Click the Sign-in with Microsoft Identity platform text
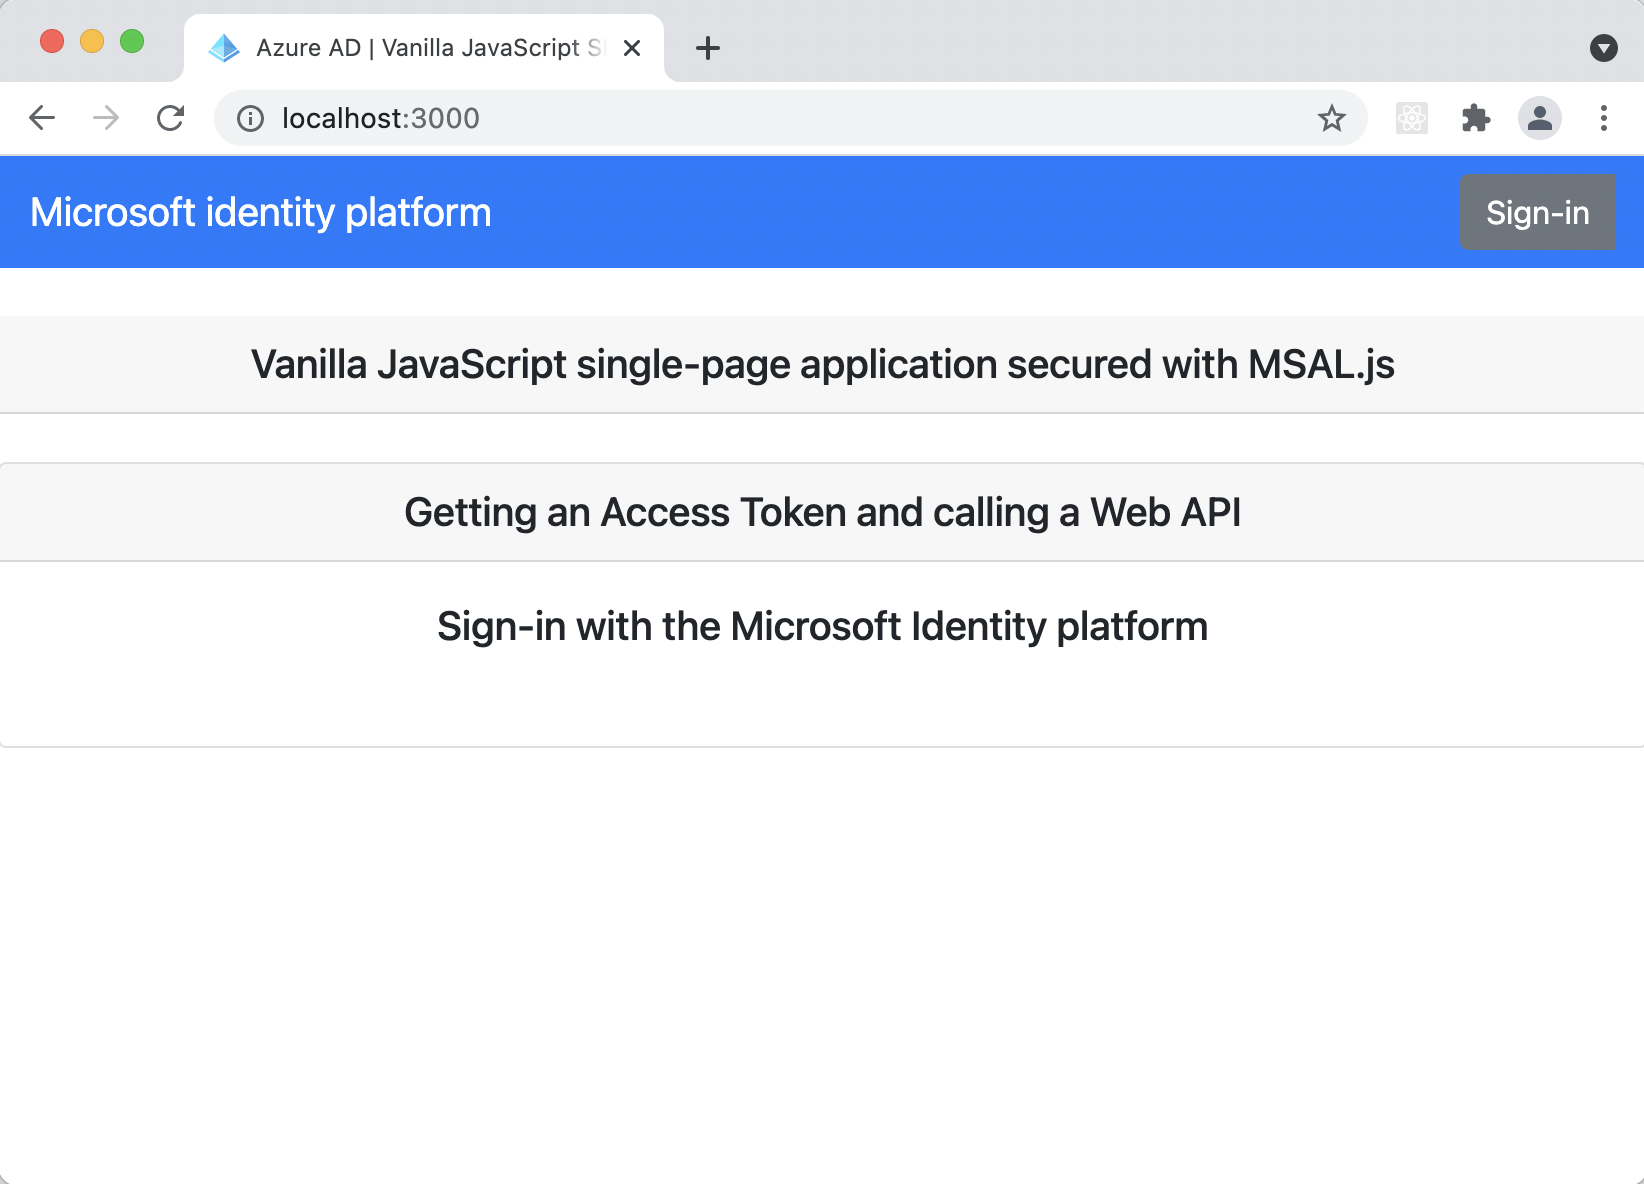This screenshot has width=1644, height=1184. (x=822, y=627)
